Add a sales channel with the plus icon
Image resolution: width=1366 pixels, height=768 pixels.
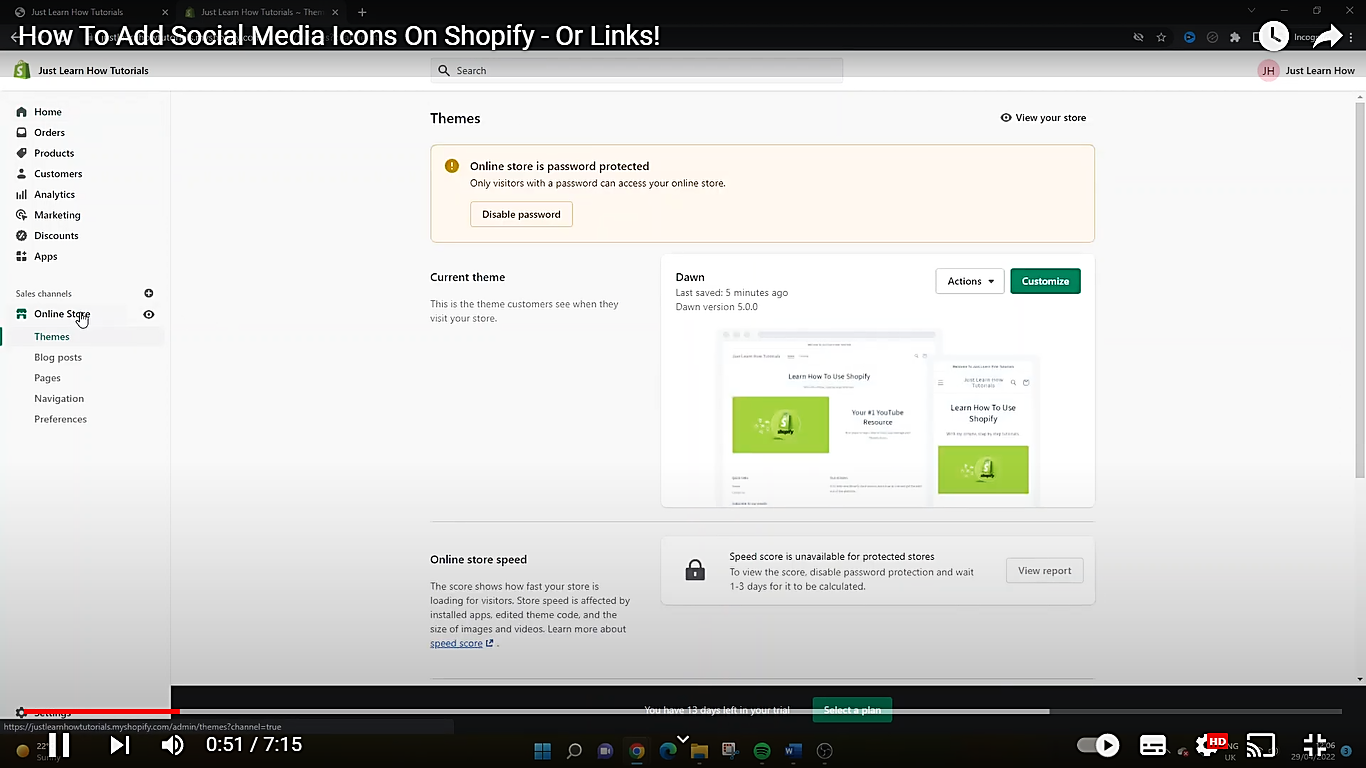tap(149, 293)
